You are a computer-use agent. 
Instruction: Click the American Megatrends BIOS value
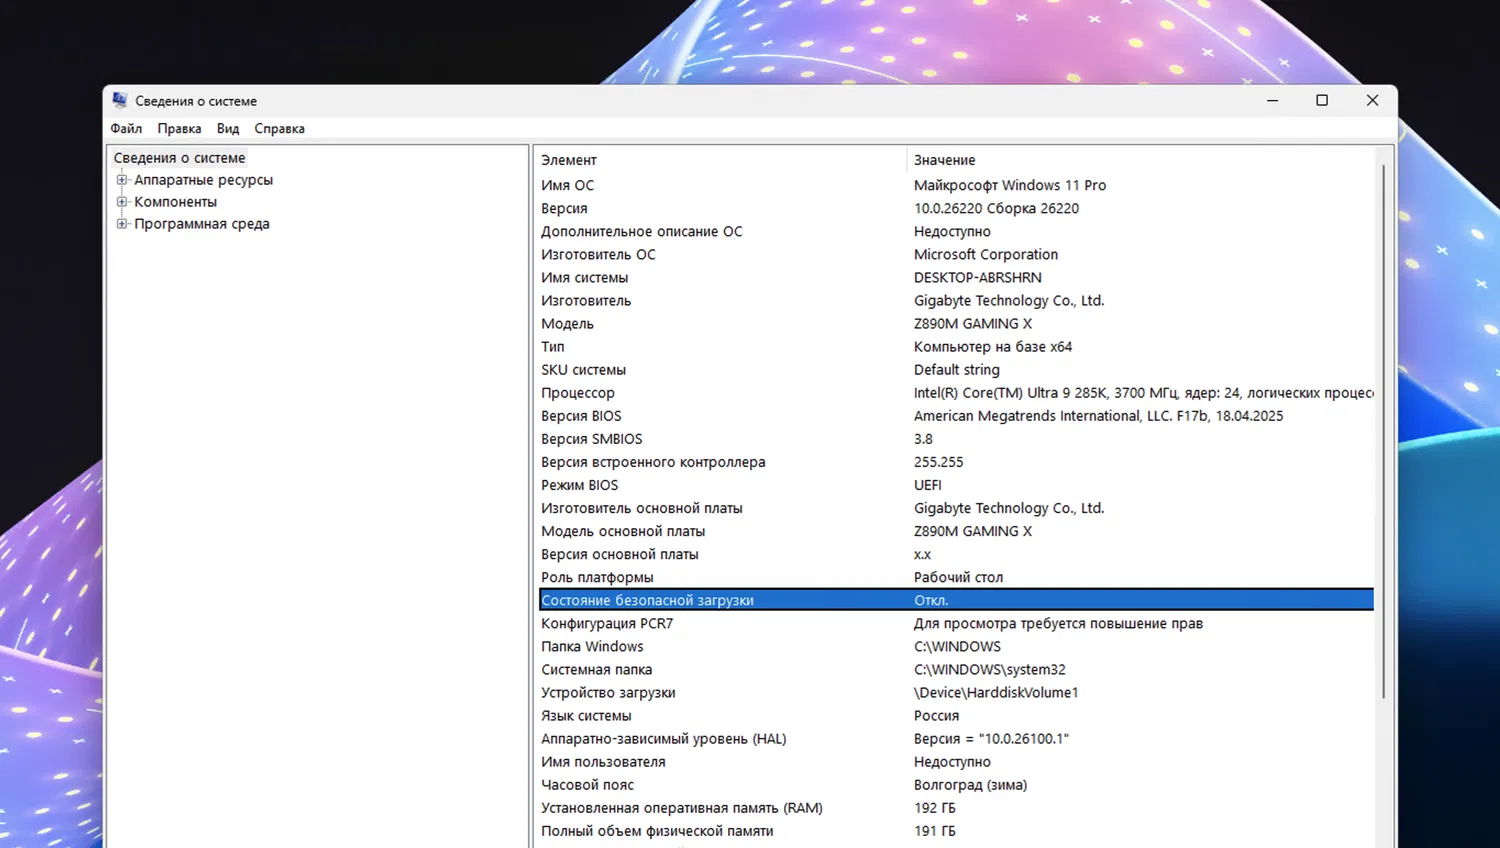1098,415
